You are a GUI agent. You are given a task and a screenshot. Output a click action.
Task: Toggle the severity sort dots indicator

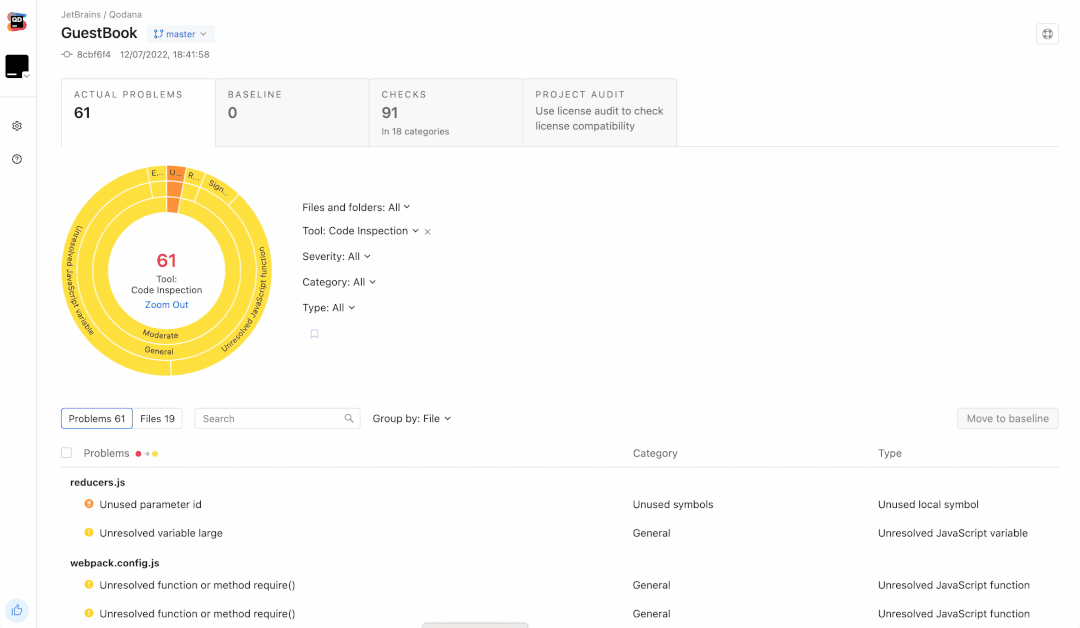[147, 454]
